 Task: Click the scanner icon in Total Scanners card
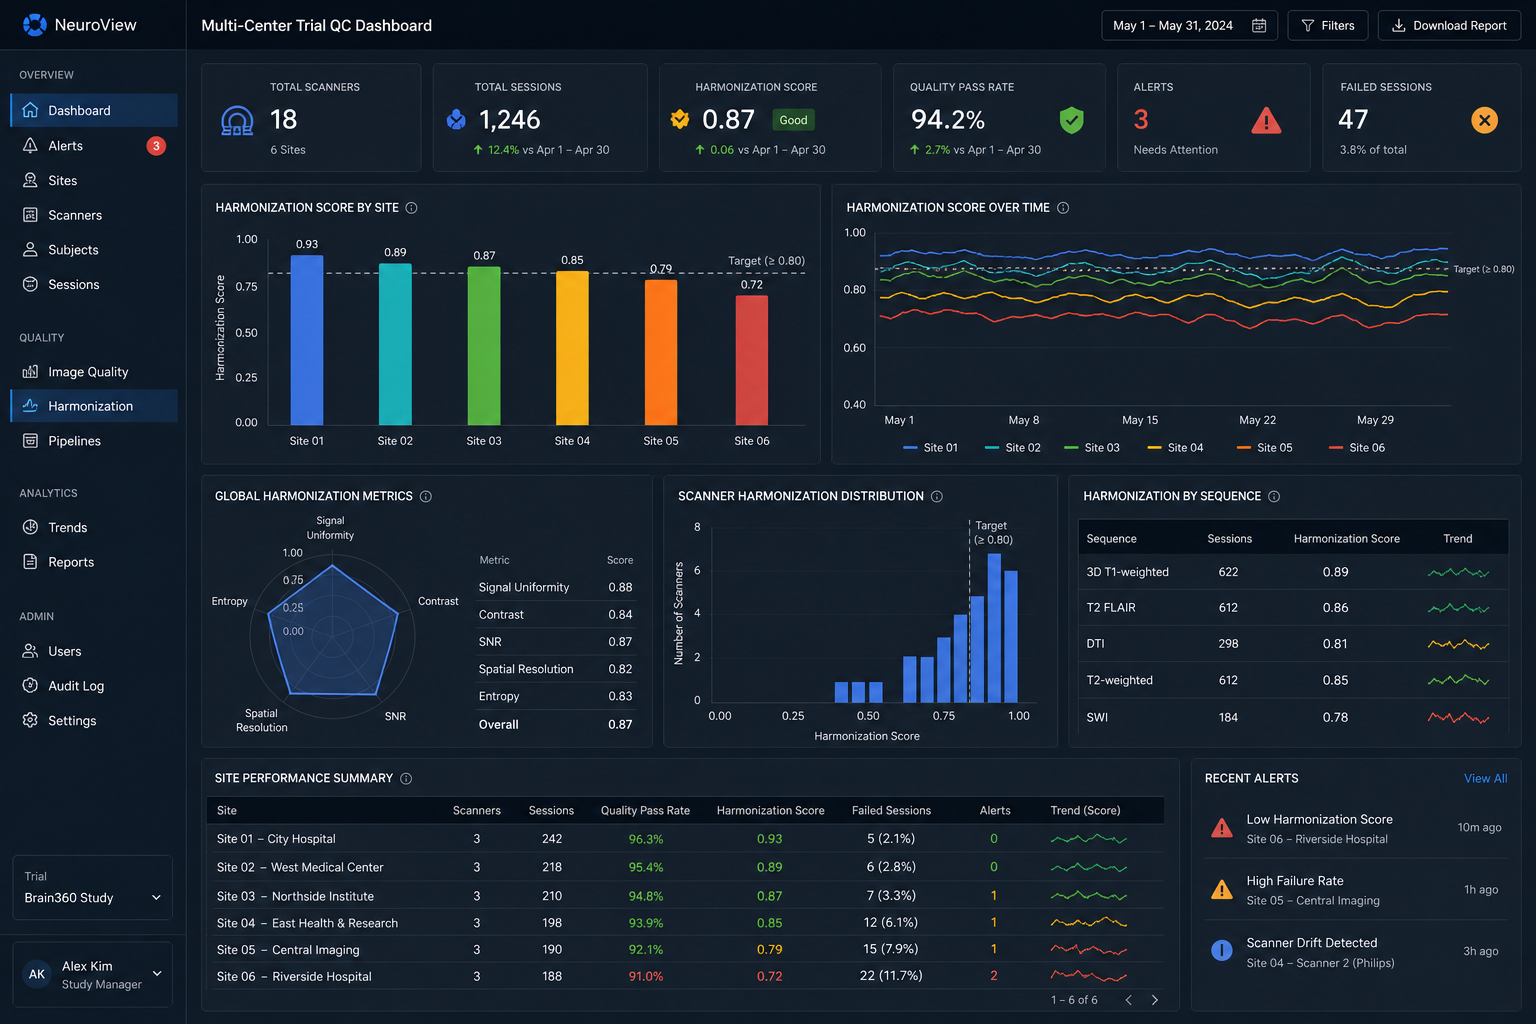pyautogui.click(x=237, y=121)
